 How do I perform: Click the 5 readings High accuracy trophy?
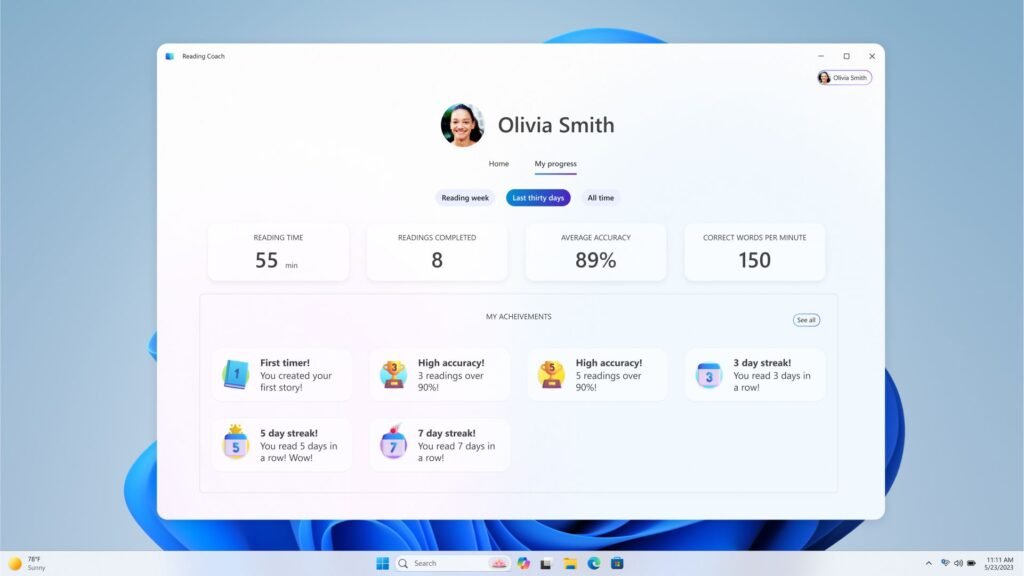click(x=551, y=374)
